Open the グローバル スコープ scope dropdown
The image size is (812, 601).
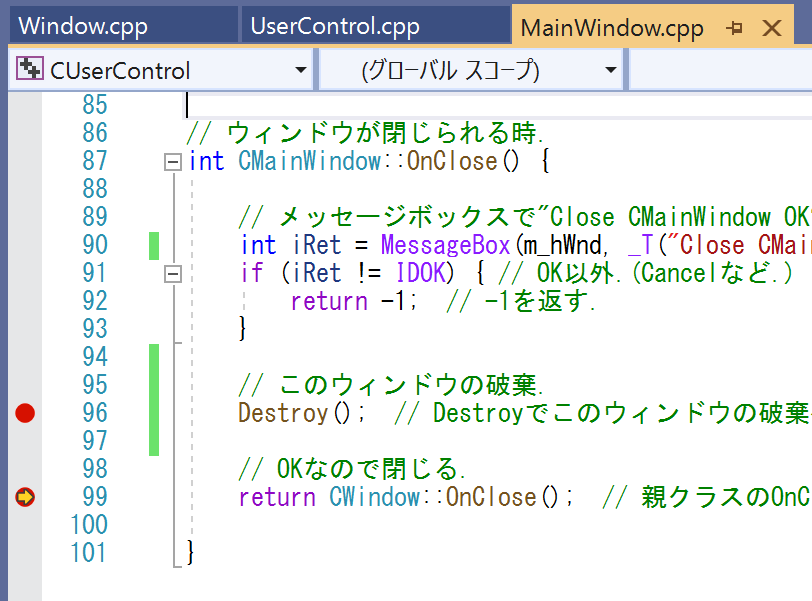(x=471, y=70)
